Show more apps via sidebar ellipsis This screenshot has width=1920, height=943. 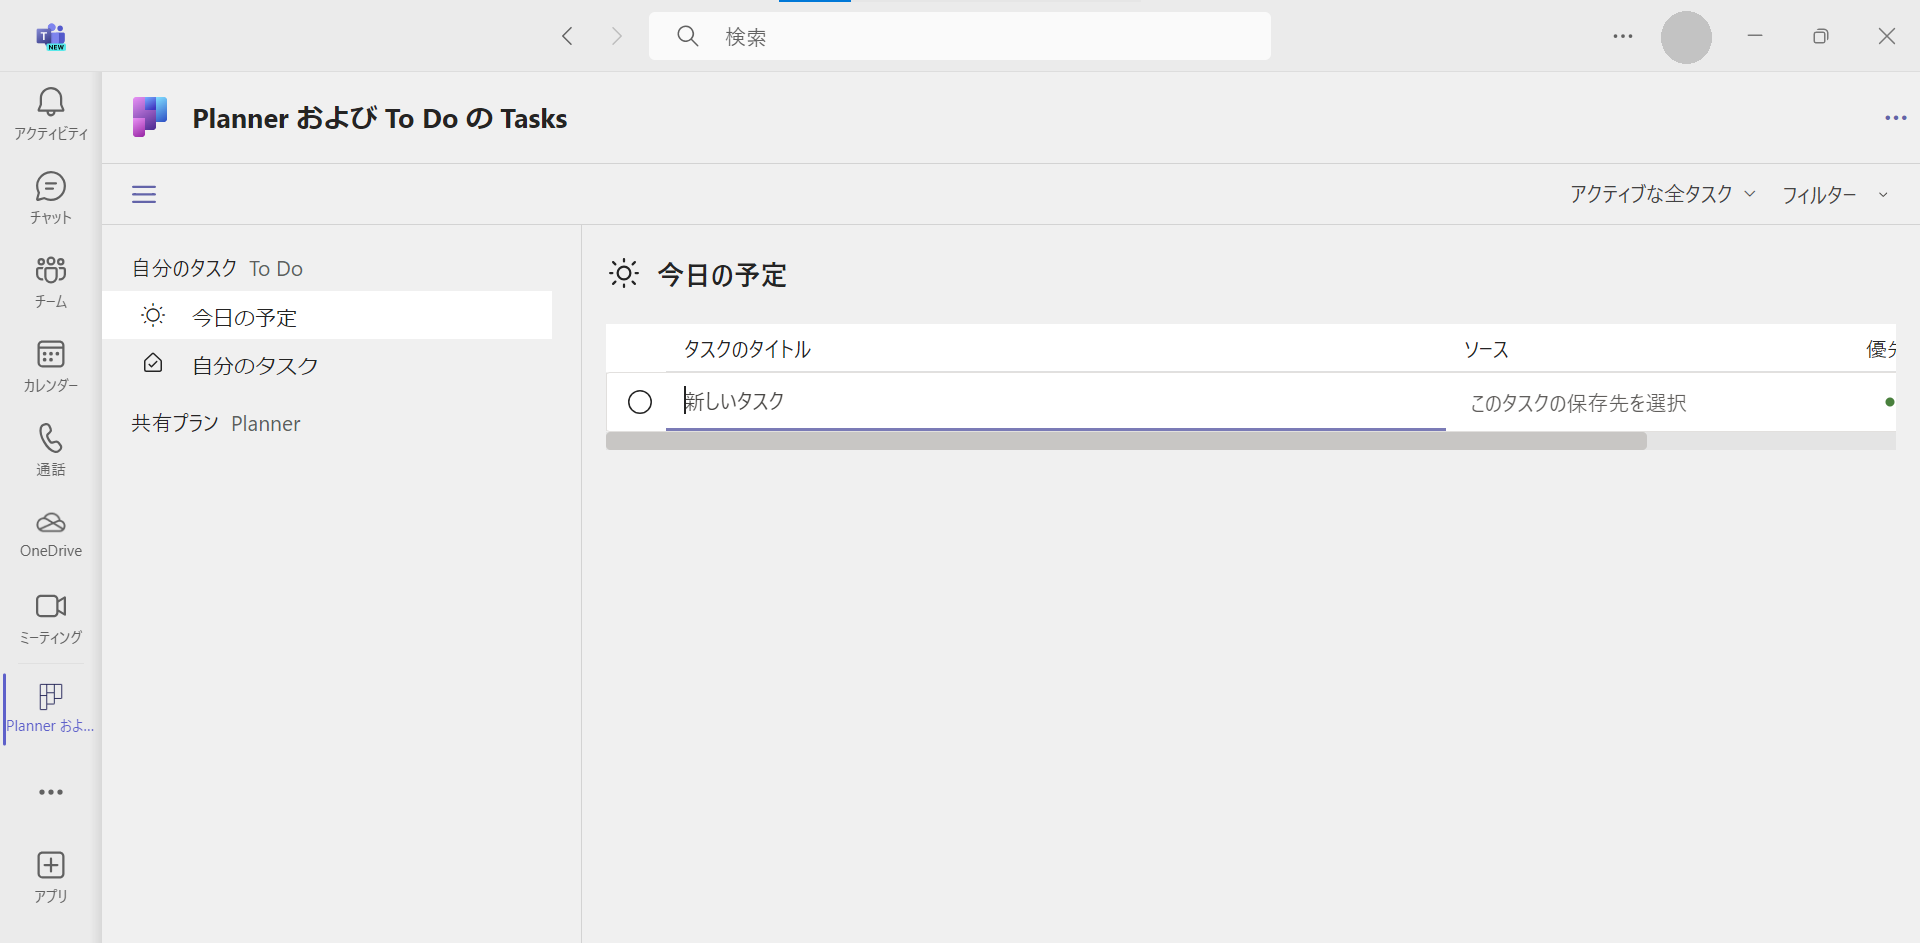pos(51,792)
